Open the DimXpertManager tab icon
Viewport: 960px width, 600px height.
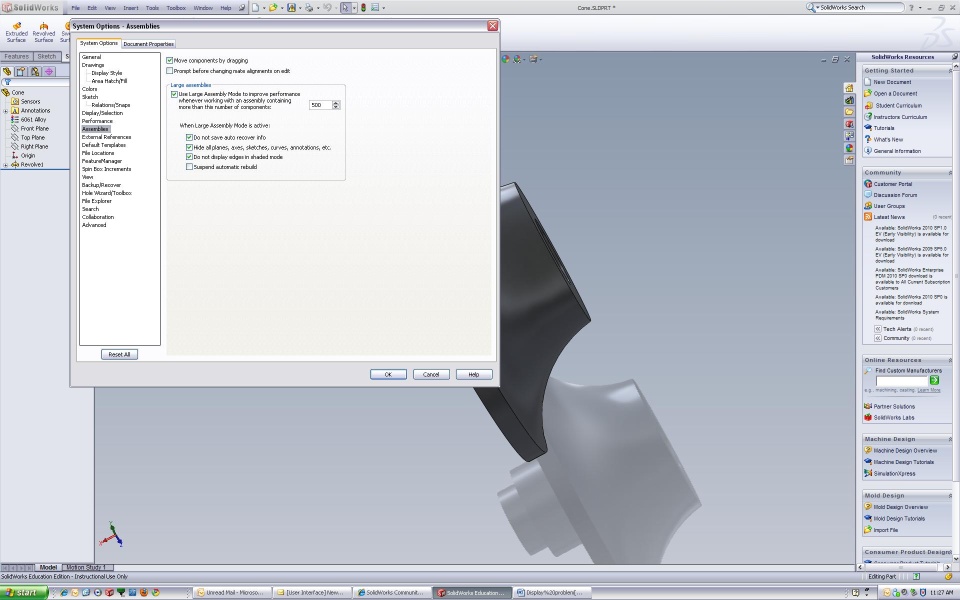50,72
